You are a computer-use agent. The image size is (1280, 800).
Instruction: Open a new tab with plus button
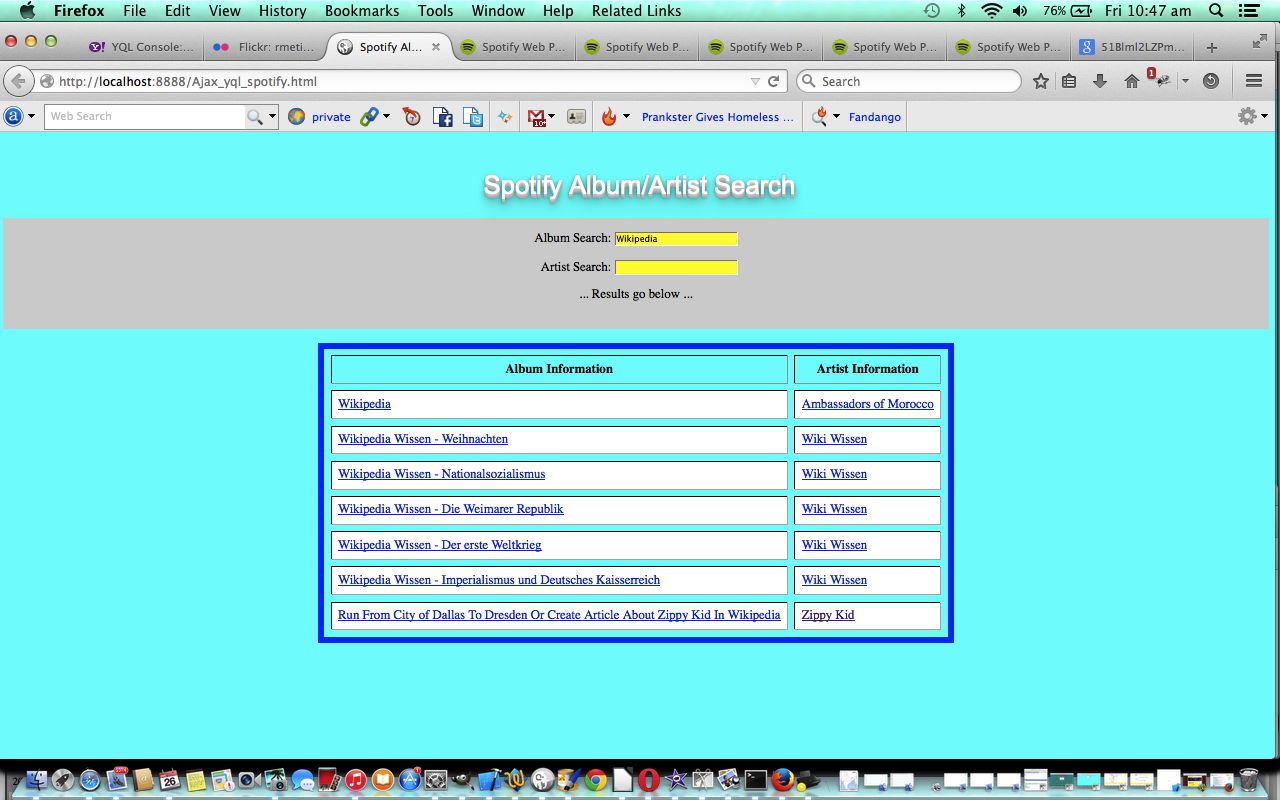[x=1211, y=47]
